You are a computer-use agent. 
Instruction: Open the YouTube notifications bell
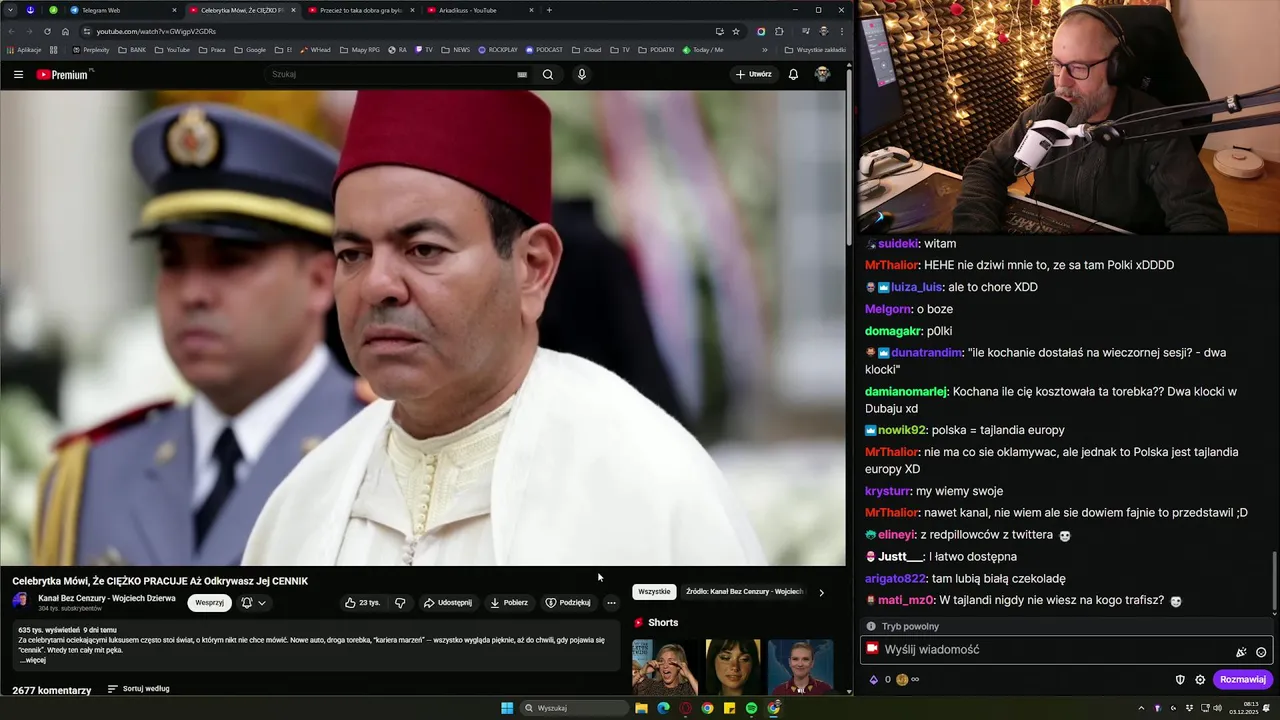click(793, 74)
